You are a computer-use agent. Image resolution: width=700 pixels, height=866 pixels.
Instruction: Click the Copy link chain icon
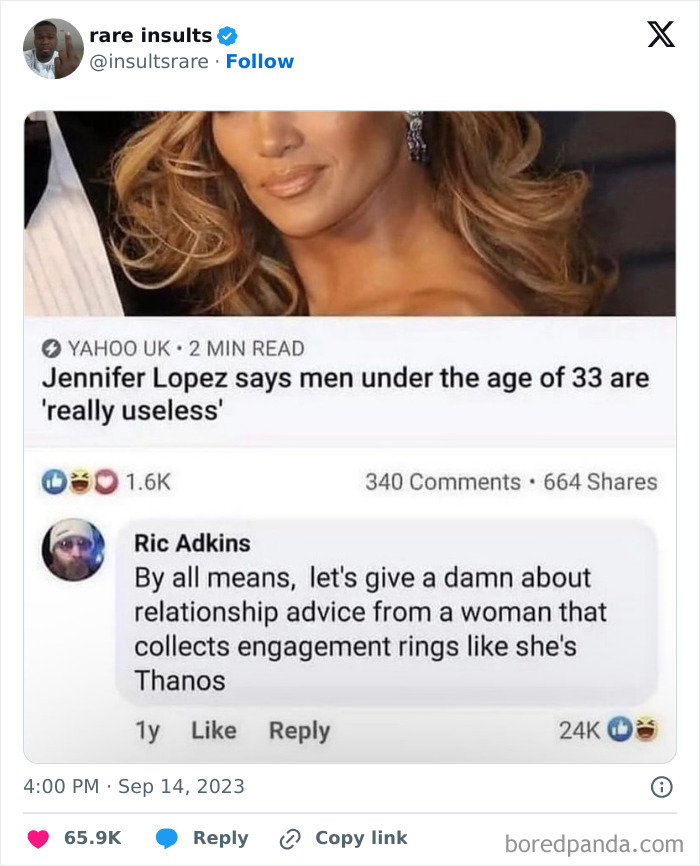[290, 839]
